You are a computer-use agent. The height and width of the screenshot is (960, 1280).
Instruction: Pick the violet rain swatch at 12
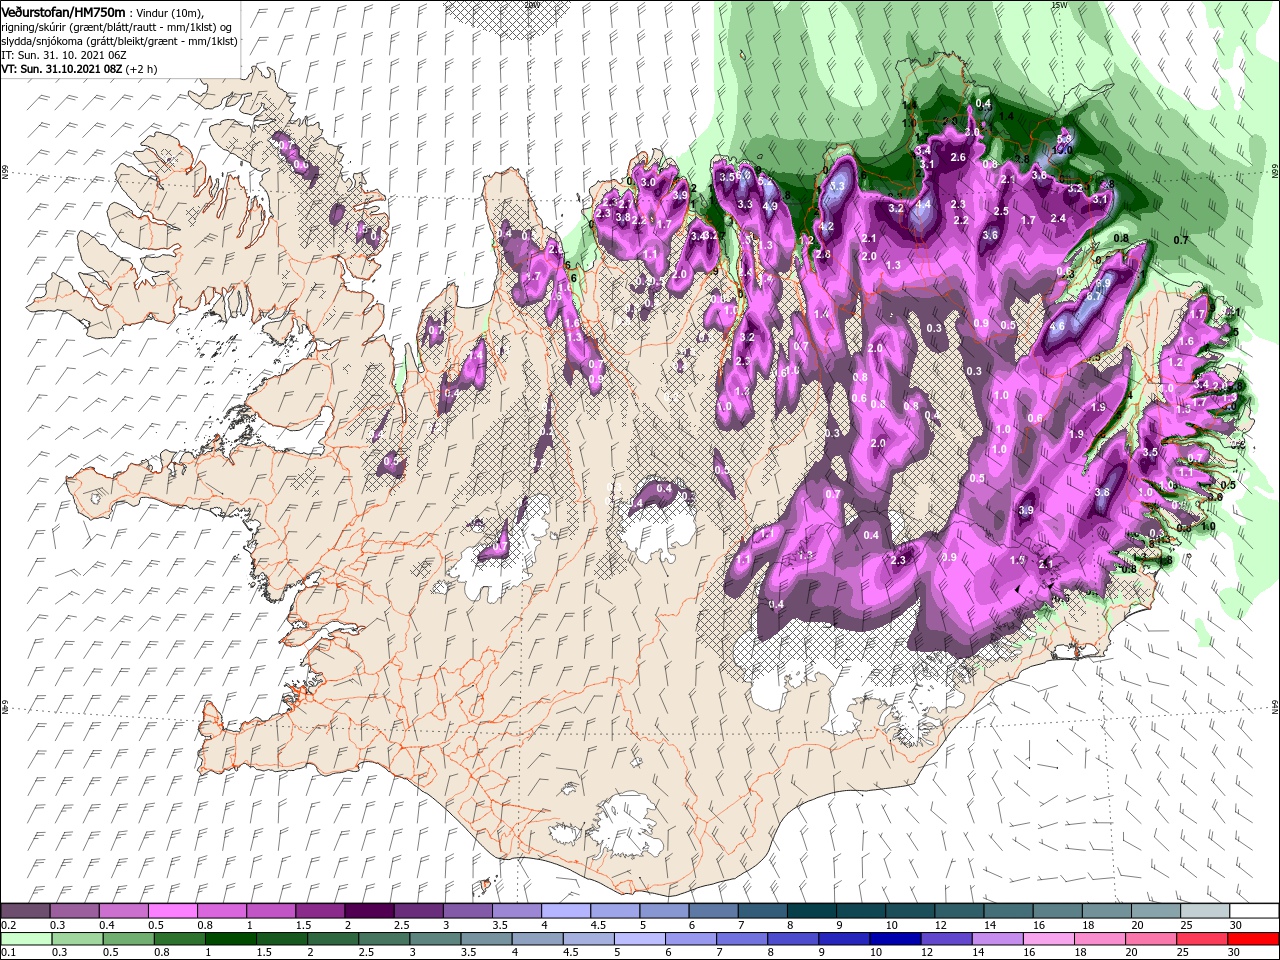coord(946,939)
